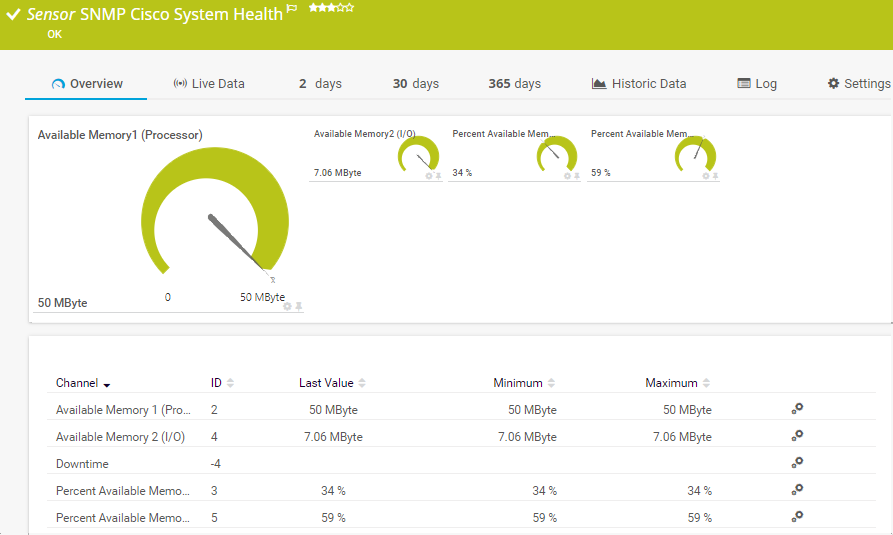
Task: Open the sensor Settings tab
Action: point(859,84)
